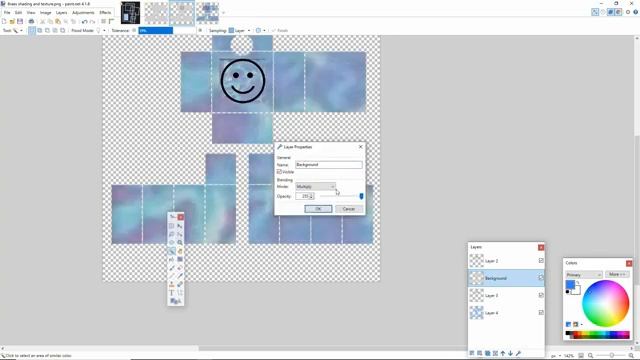Select the Gradient tool
This screenshot has height=360, width=640.
pyautogui.click(x=180, y=259)
